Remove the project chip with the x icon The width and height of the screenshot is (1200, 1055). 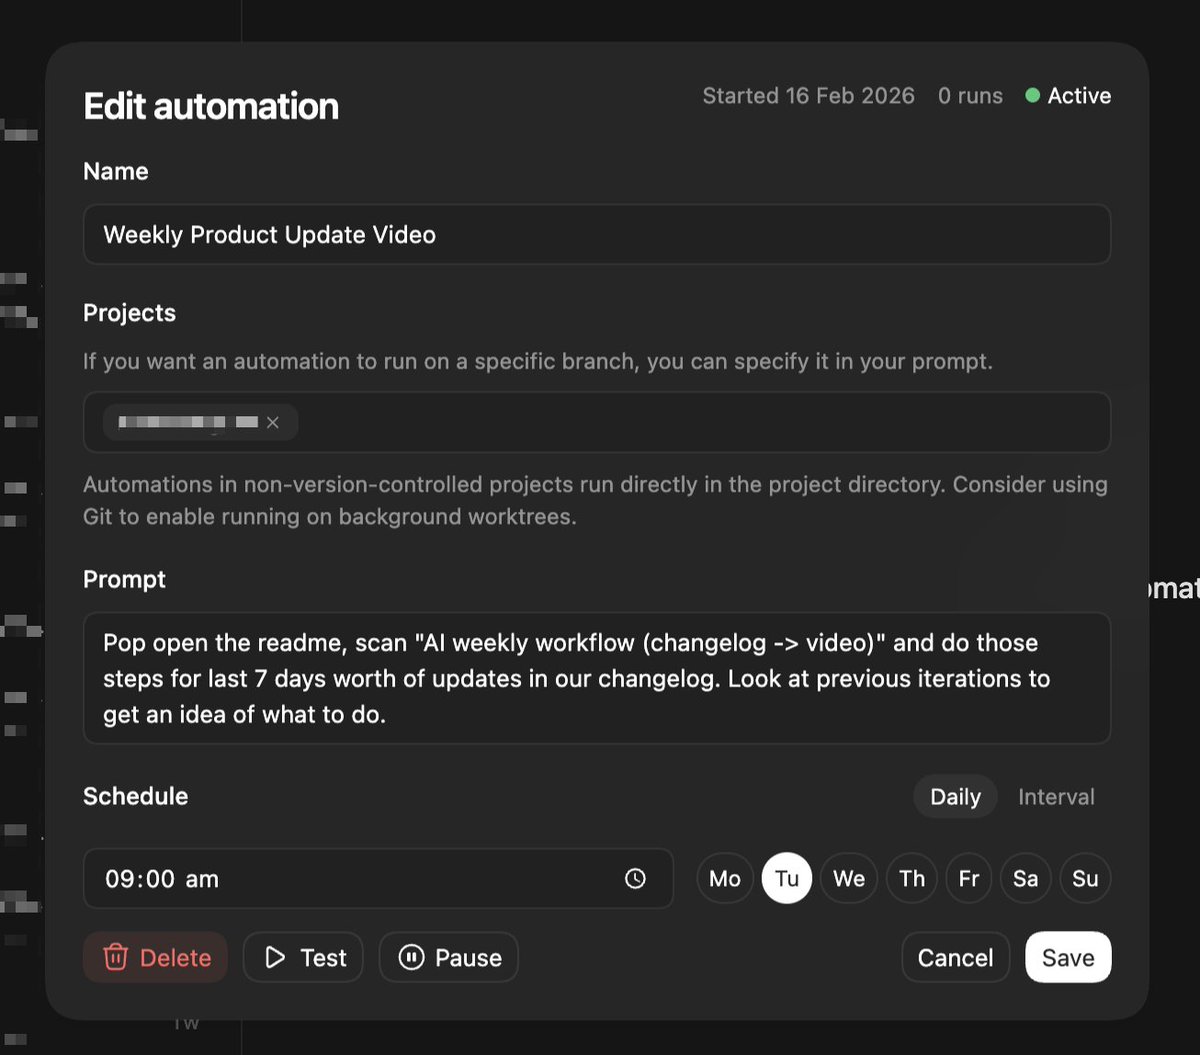[273, 422]
